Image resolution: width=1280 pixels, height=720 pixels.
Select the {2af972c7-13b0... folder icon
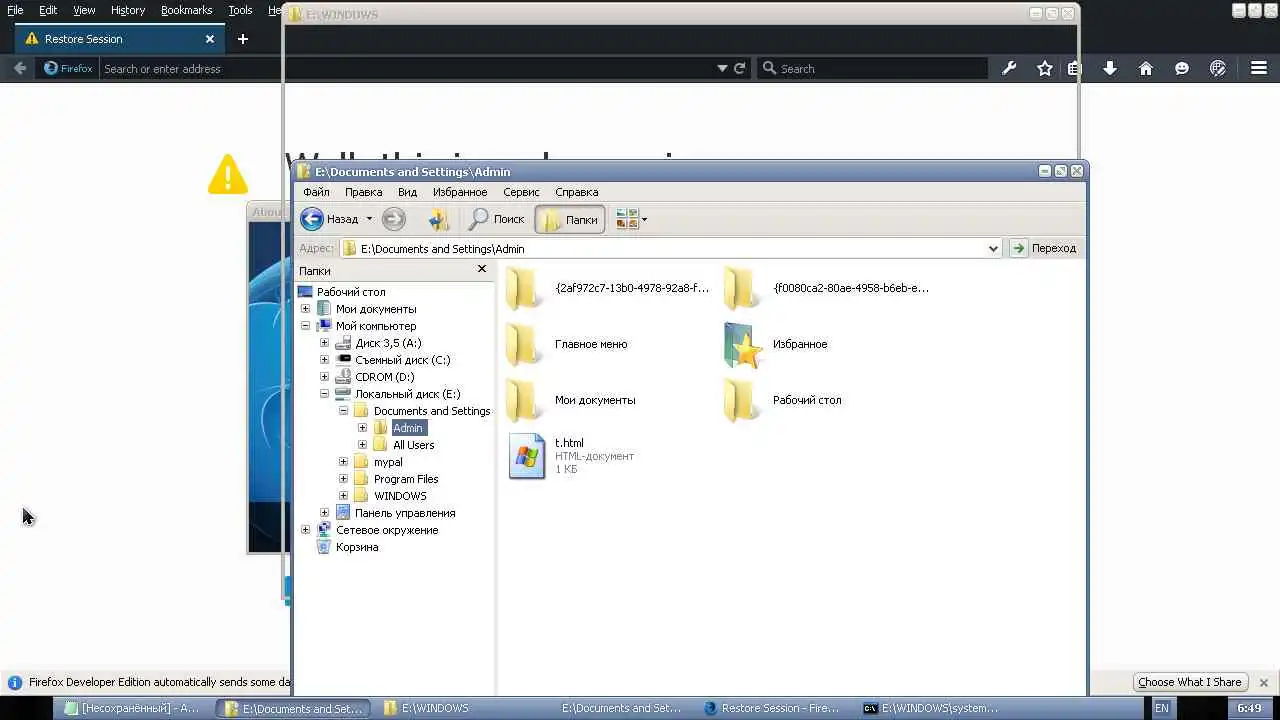(x=523, y=289)
